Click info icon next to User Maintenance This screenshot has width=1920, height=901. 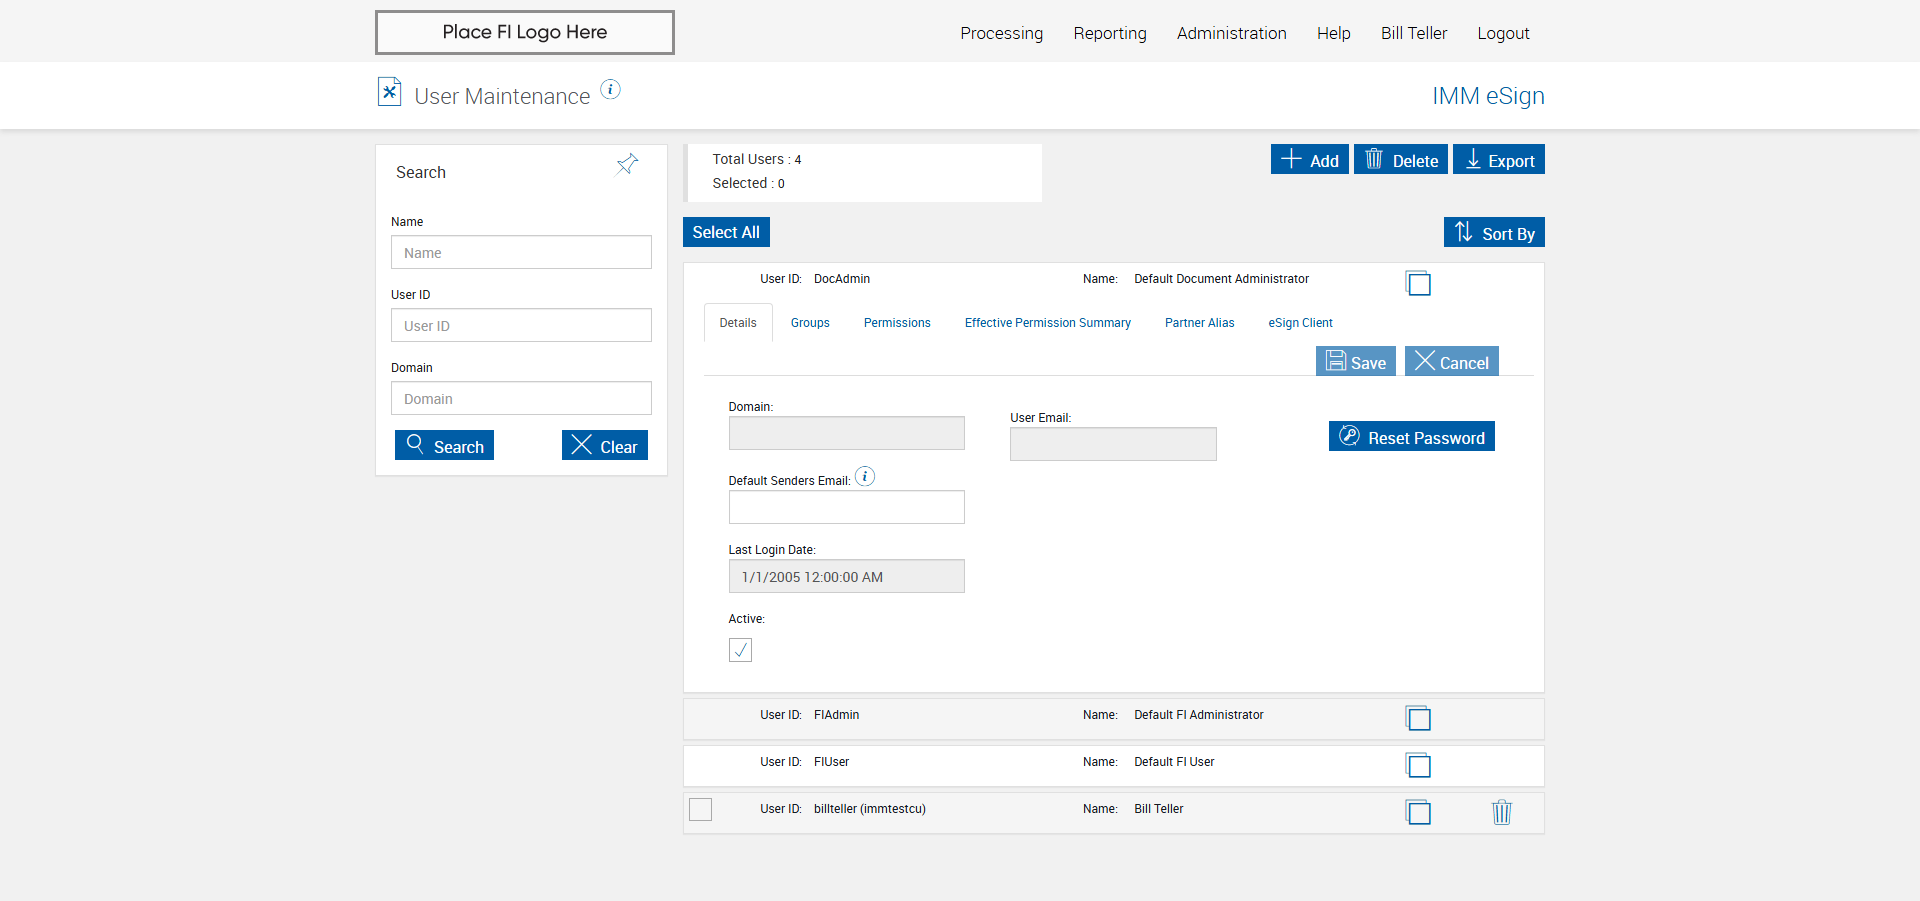(x=610, y=90)
